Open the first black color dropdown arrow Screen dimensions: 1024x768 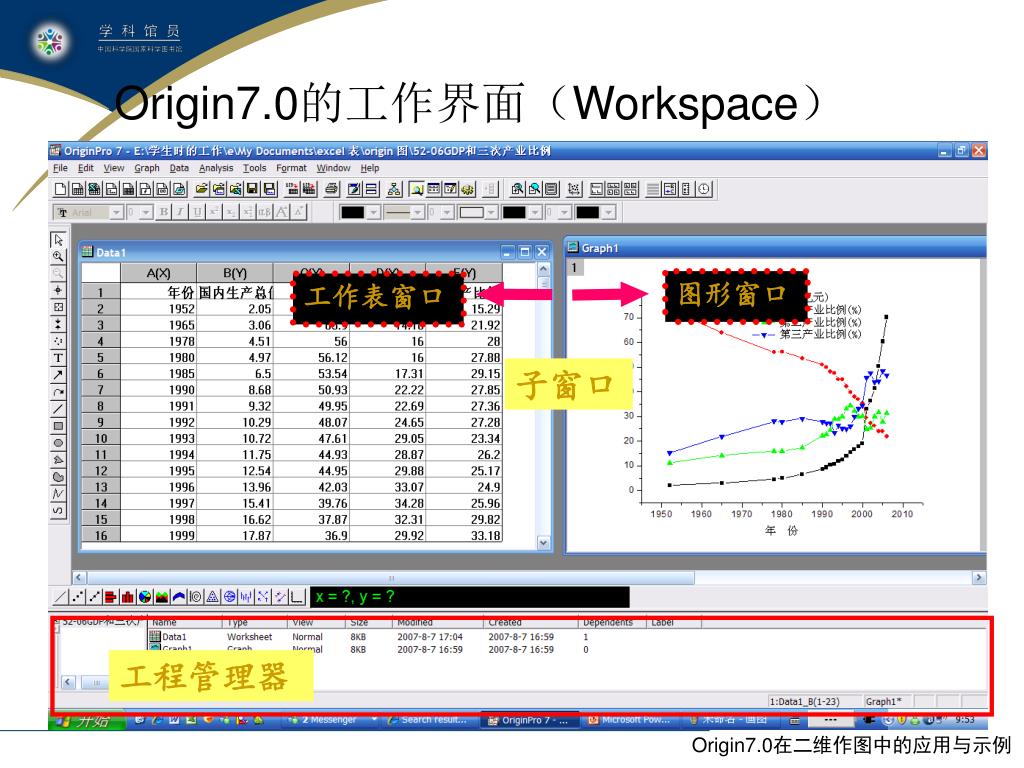[x=374, y=212]
